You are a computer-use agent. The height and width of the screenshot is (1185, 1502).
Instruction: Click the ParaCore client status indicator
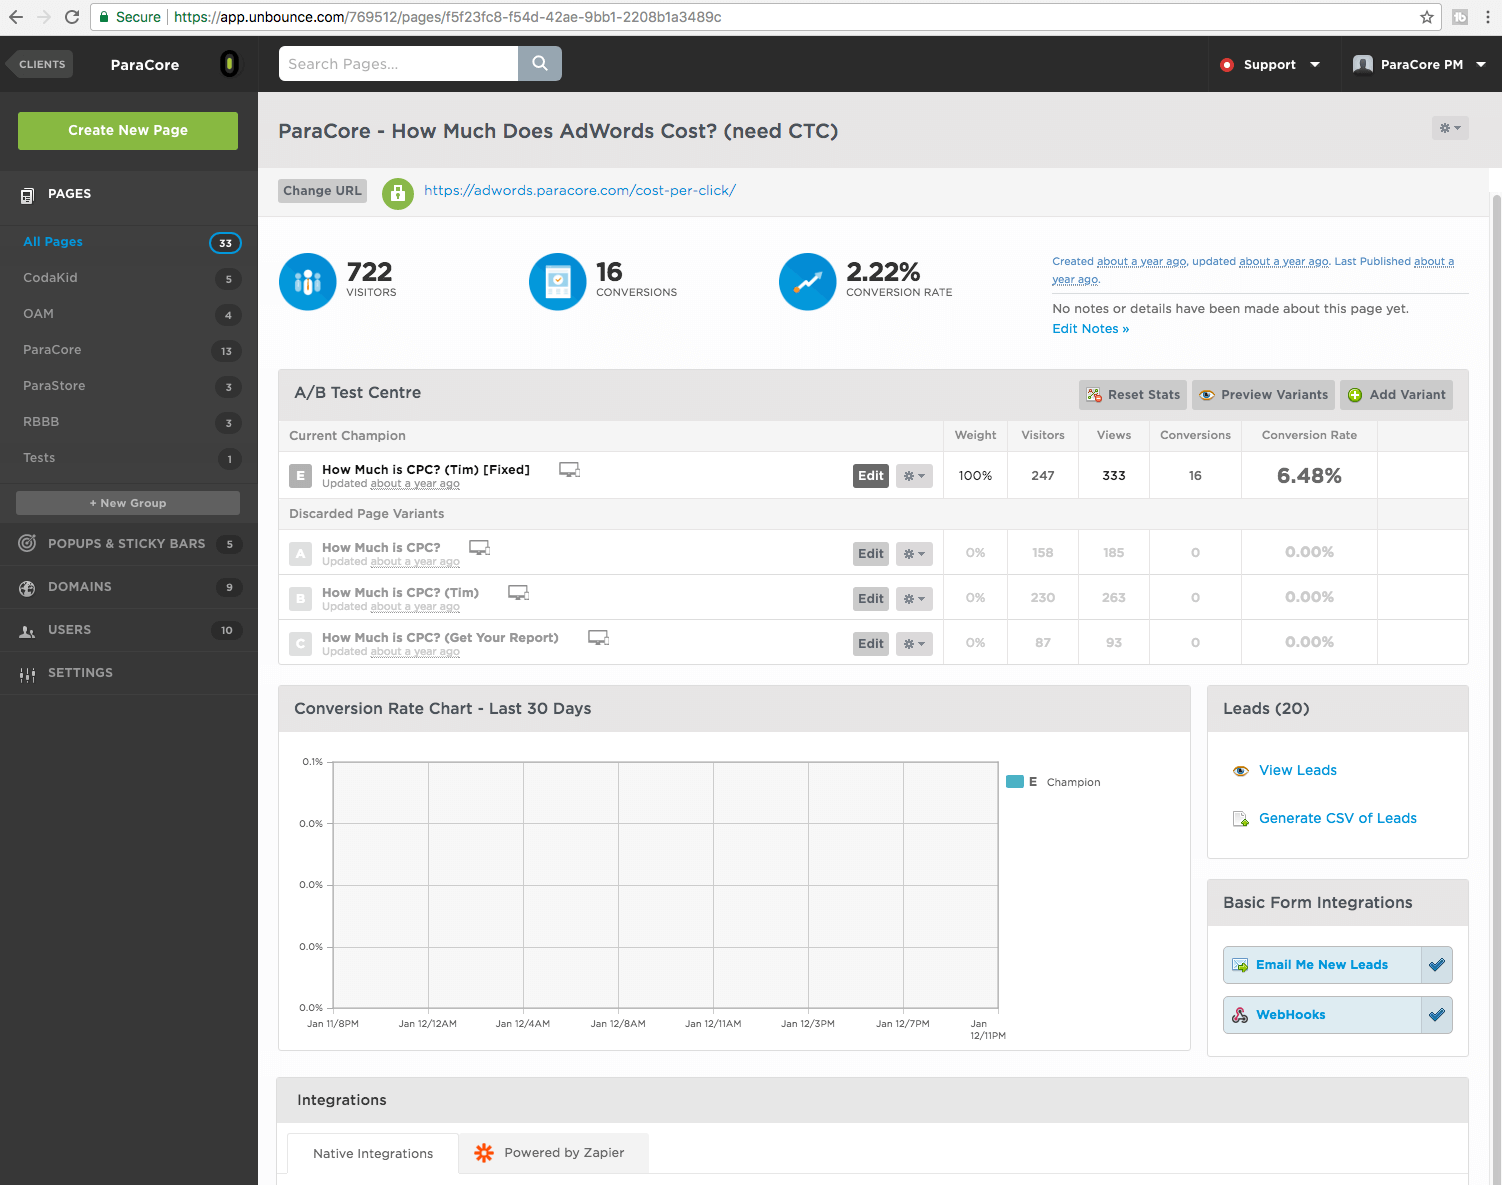[x=229, y=64]
